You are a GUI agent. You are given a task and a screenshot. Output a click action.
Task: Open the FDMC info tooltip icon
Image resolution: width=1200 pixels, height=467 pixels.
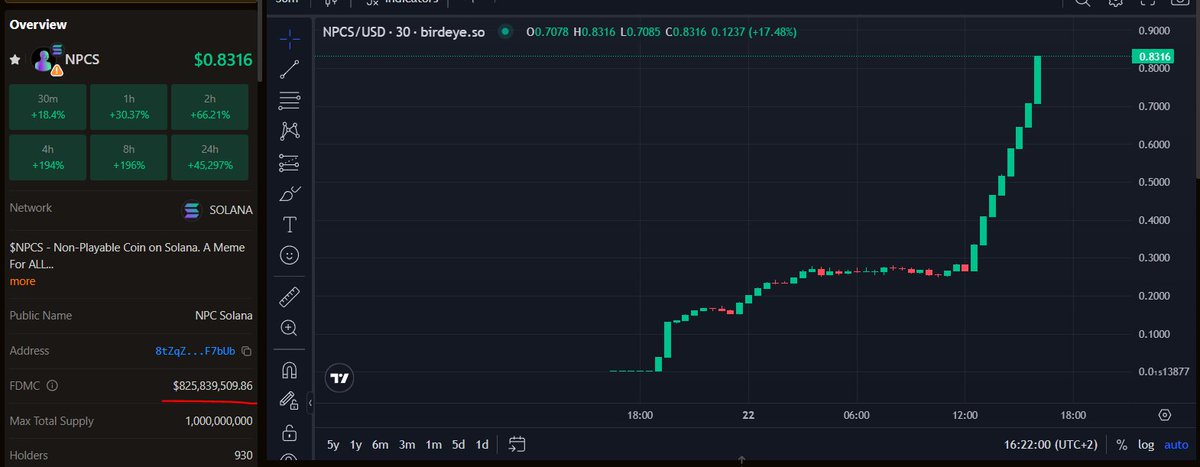tap(52, 385)
